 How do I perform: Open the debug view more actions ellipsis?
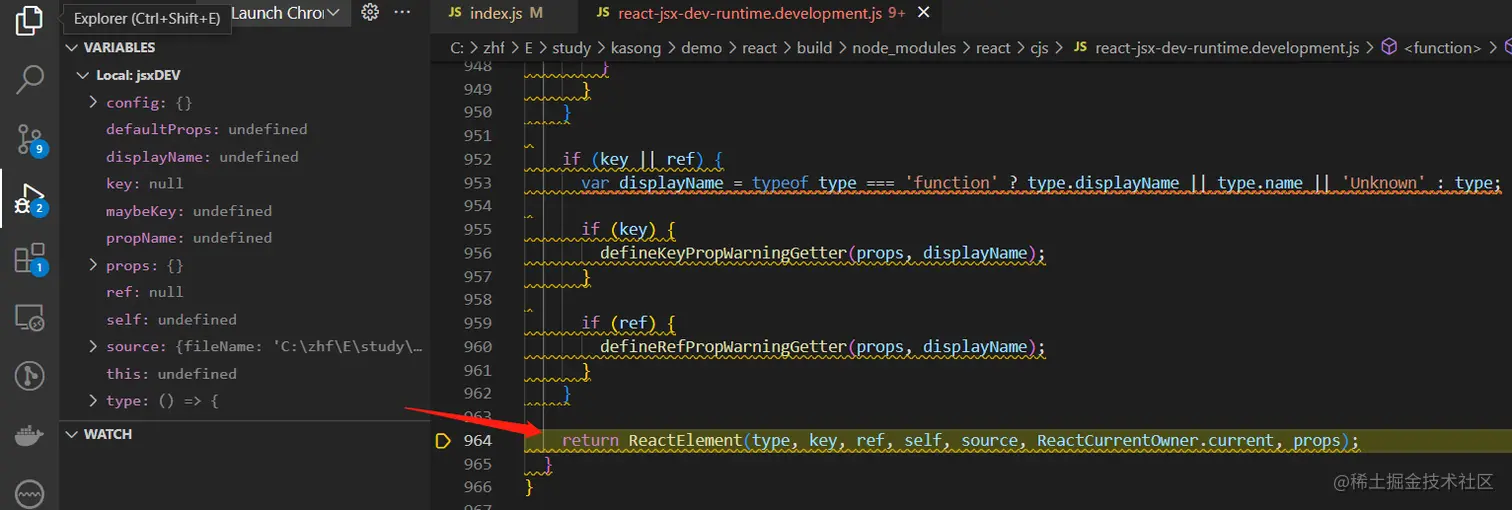coord(402,12)
